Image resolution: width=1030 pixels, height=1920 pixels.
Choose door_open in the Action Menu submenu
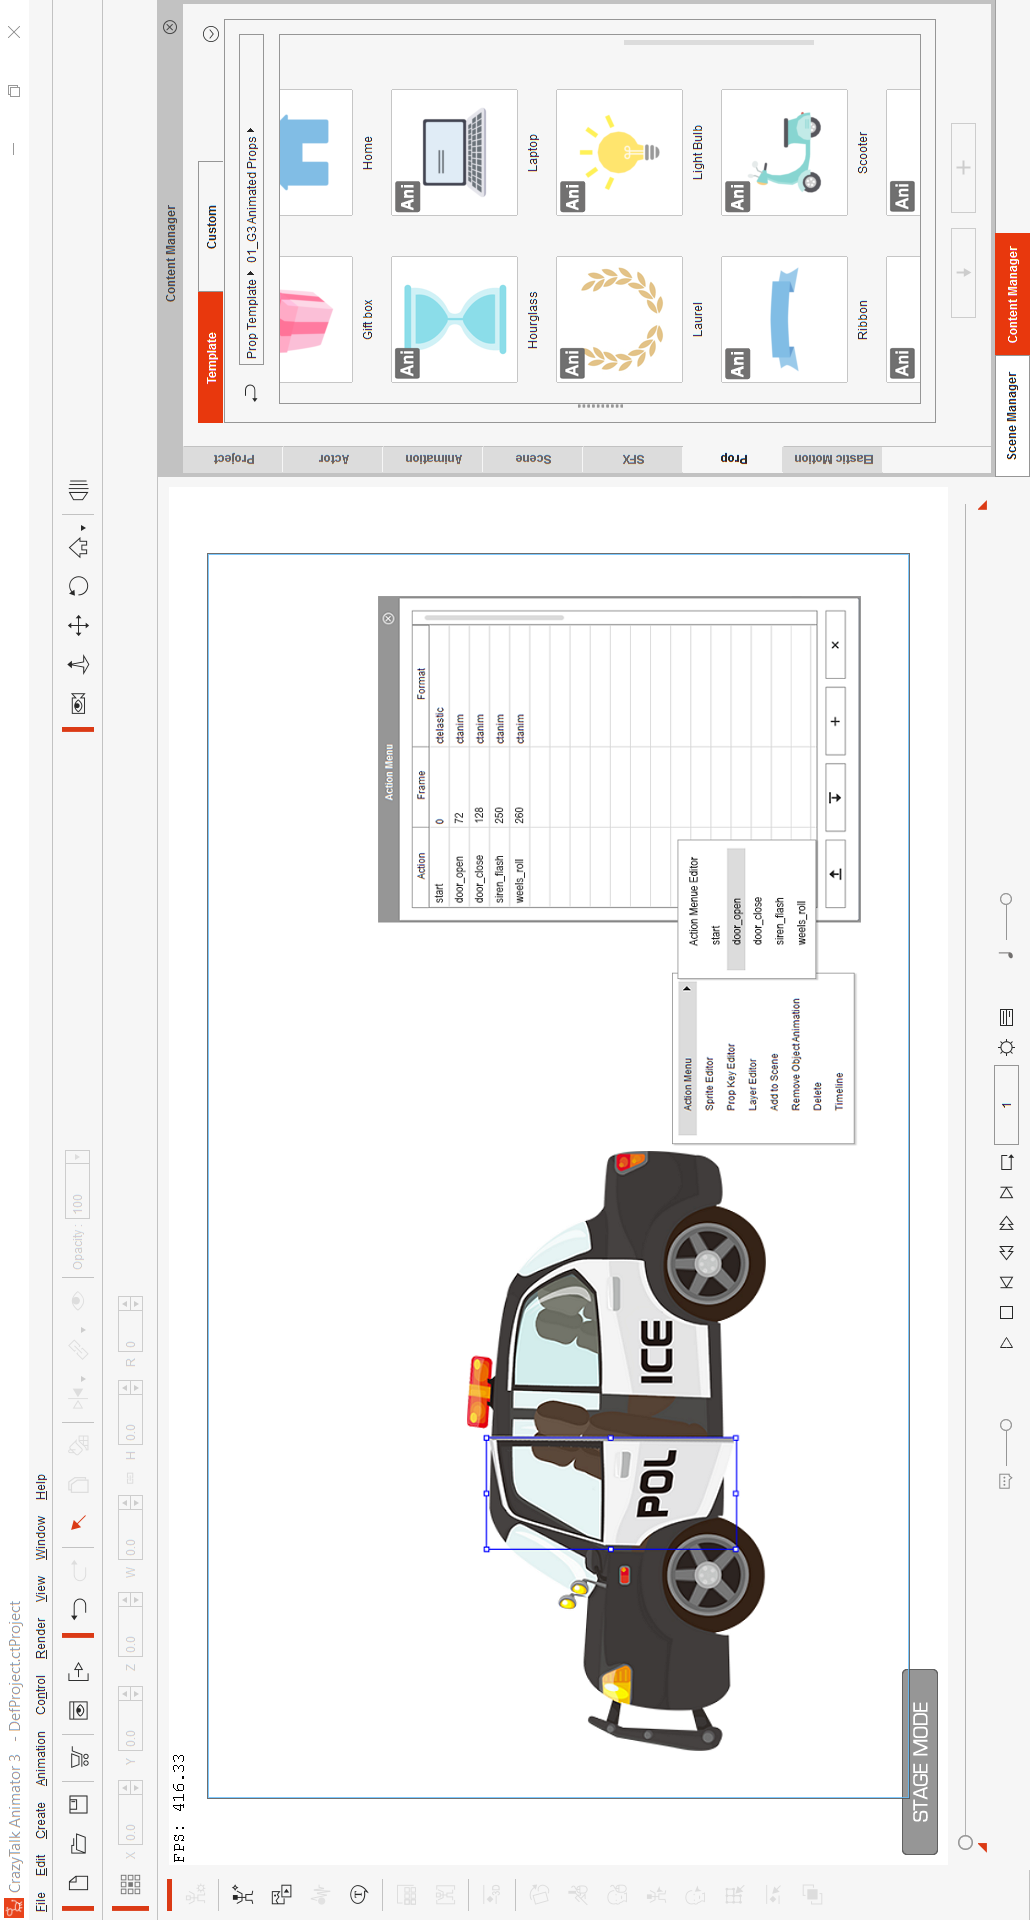(x=737, y=909)
